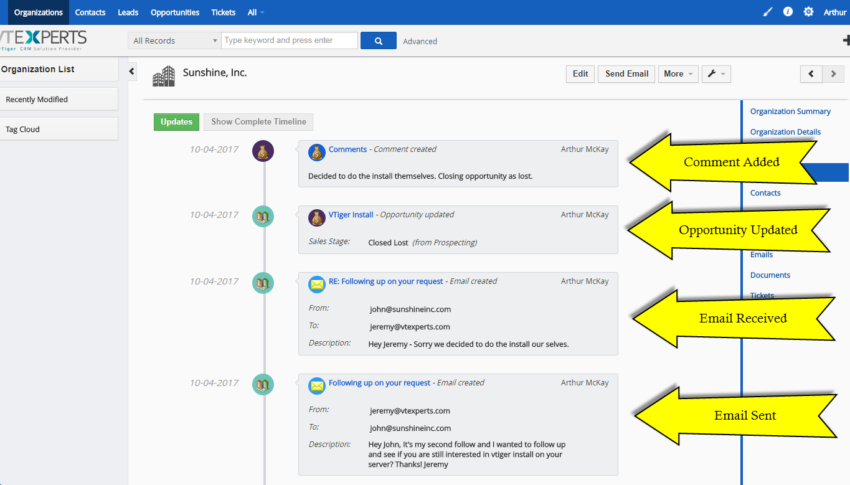The image size is (850, 485).
Task: Click Sunshine, Inc. organization title
Action: 215,73
